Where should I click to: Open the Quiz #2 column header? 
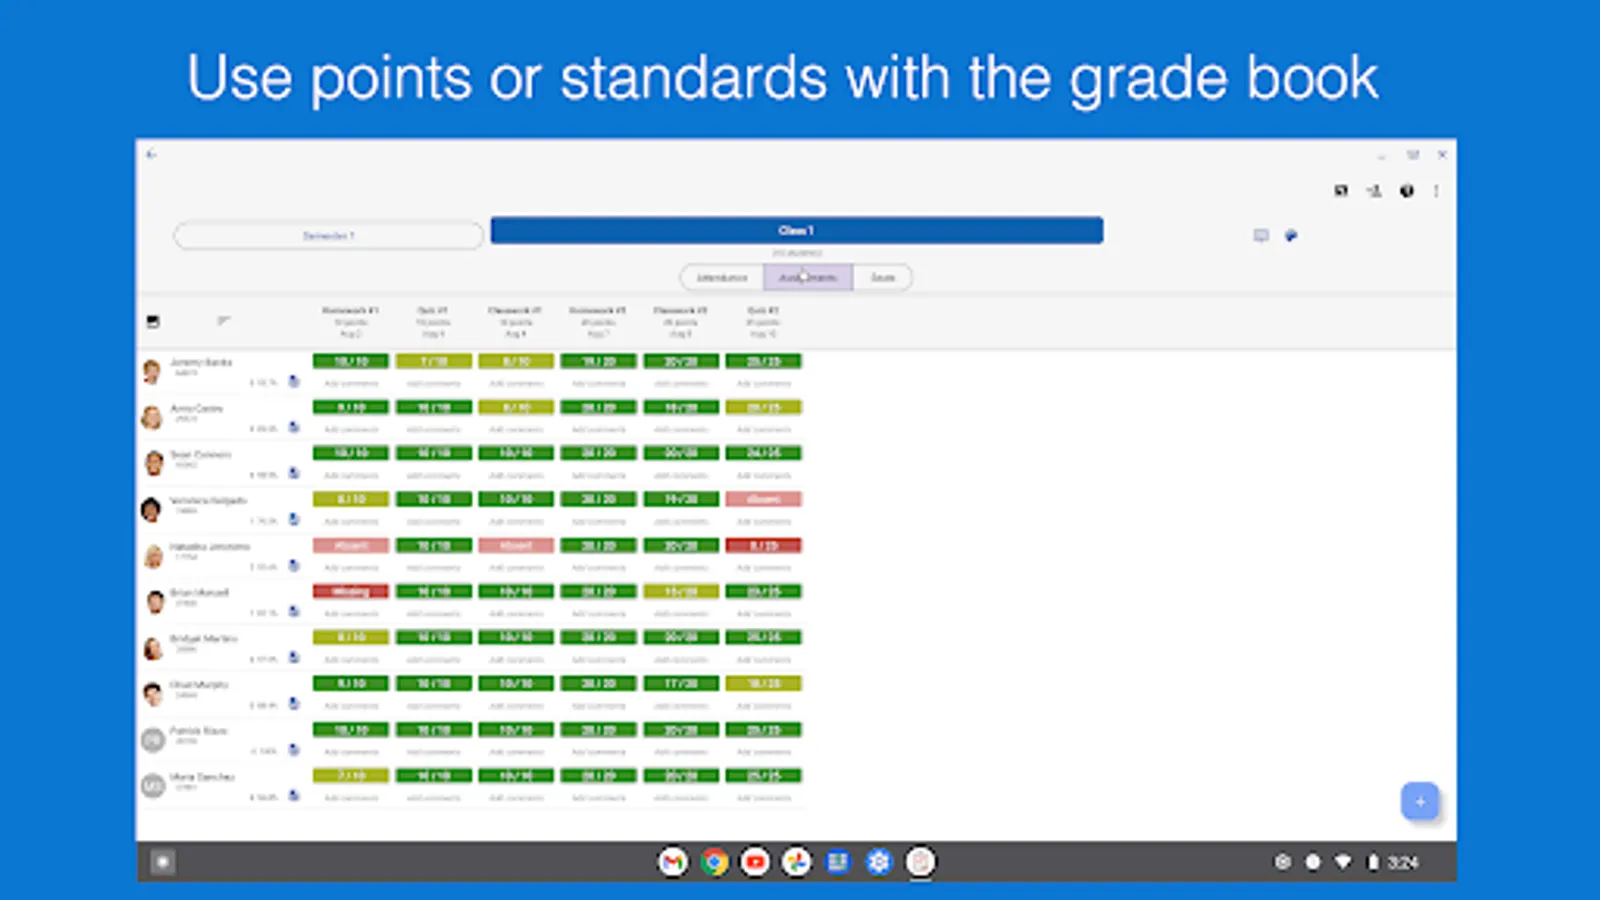pos(763,322)
